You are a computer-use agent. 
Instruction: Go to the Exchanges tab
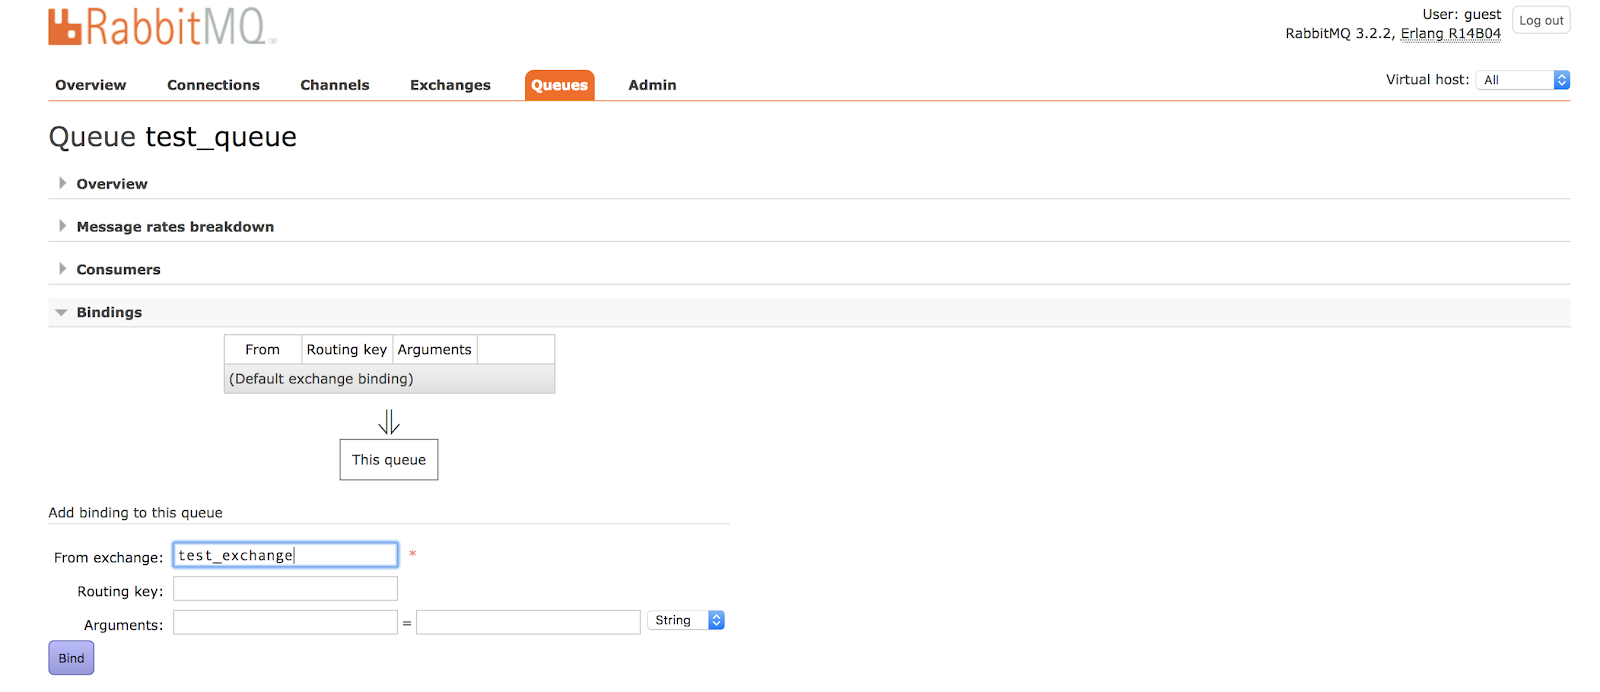tap(450, 85)
